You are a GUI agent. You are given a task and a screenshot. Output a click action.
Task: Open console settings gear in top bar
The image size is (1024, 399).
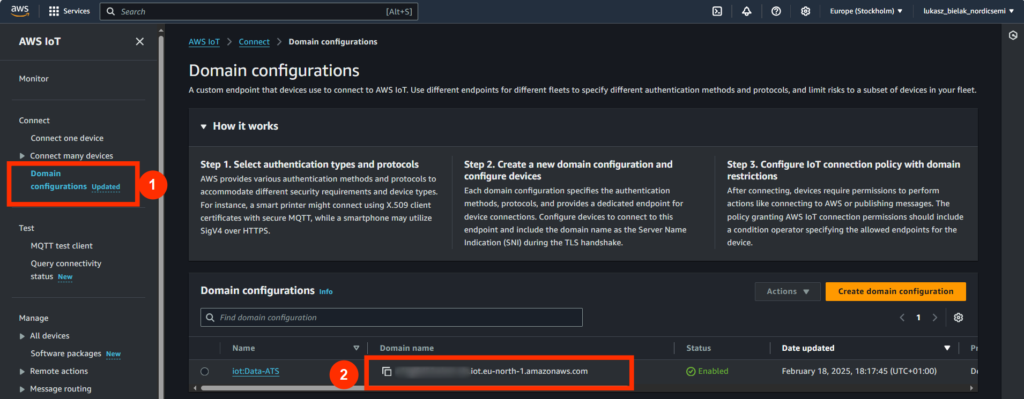806,11
